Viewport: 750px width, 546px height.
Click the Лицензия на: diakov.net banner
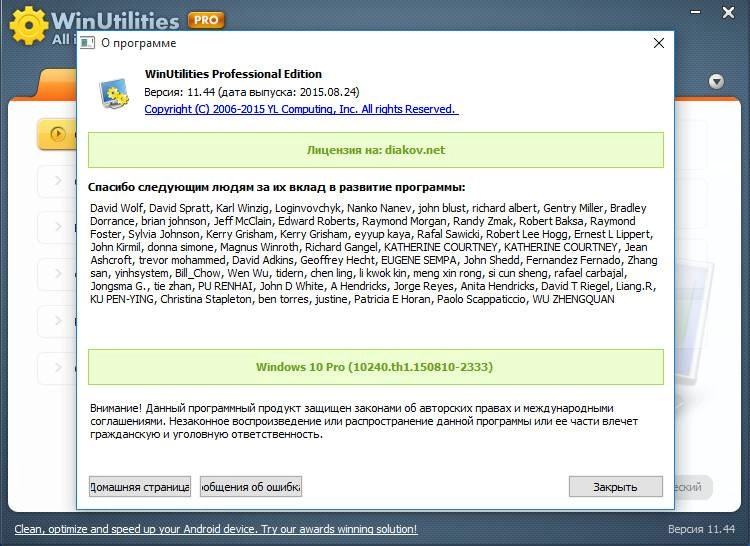[375, 150]
